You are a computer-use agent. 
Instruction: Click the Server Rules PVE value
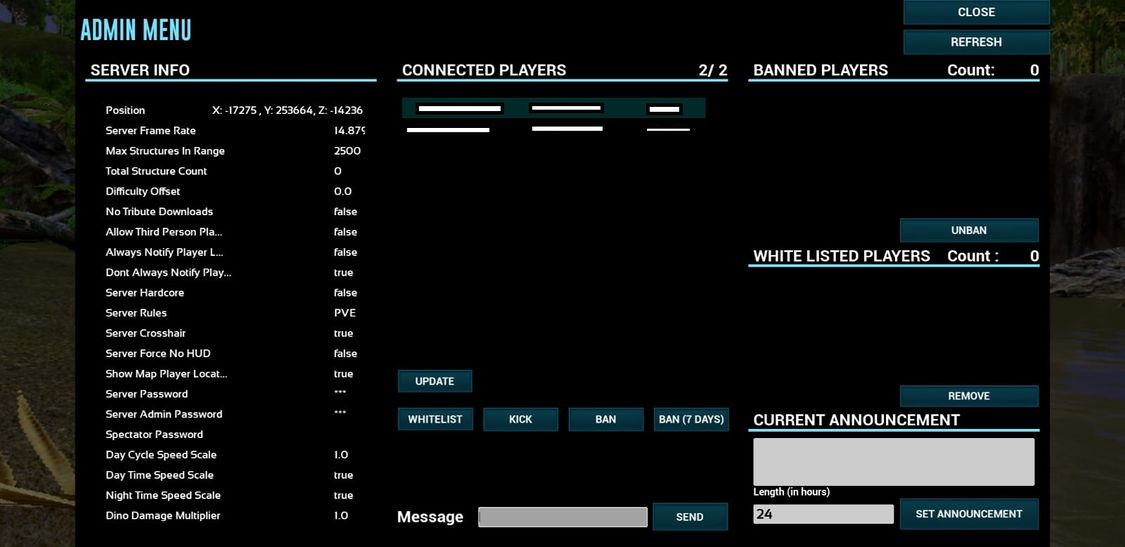[345, 313]
